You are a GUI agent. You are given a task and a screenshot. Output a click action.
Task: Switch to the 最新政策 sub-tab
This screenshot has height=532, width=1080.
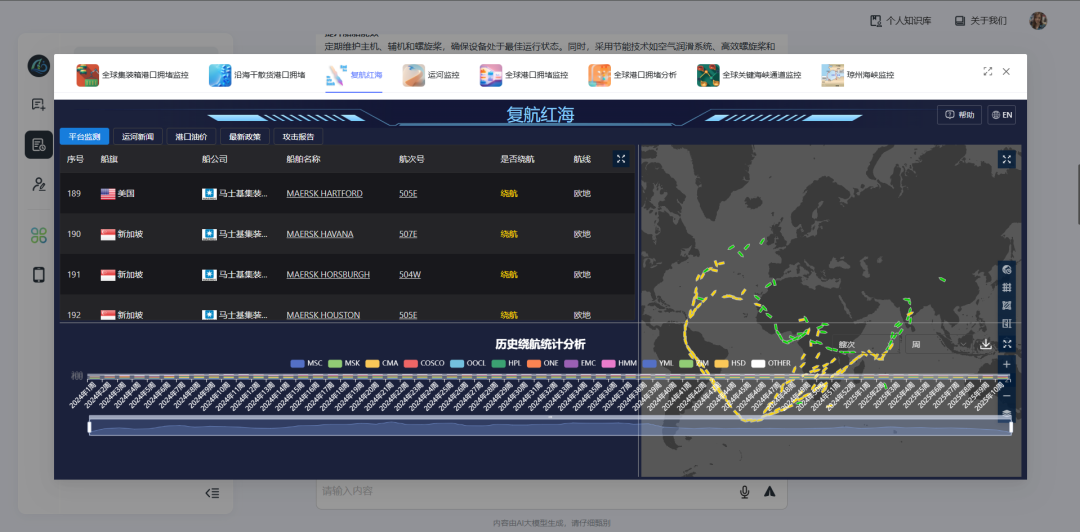[x=245, y=136]
